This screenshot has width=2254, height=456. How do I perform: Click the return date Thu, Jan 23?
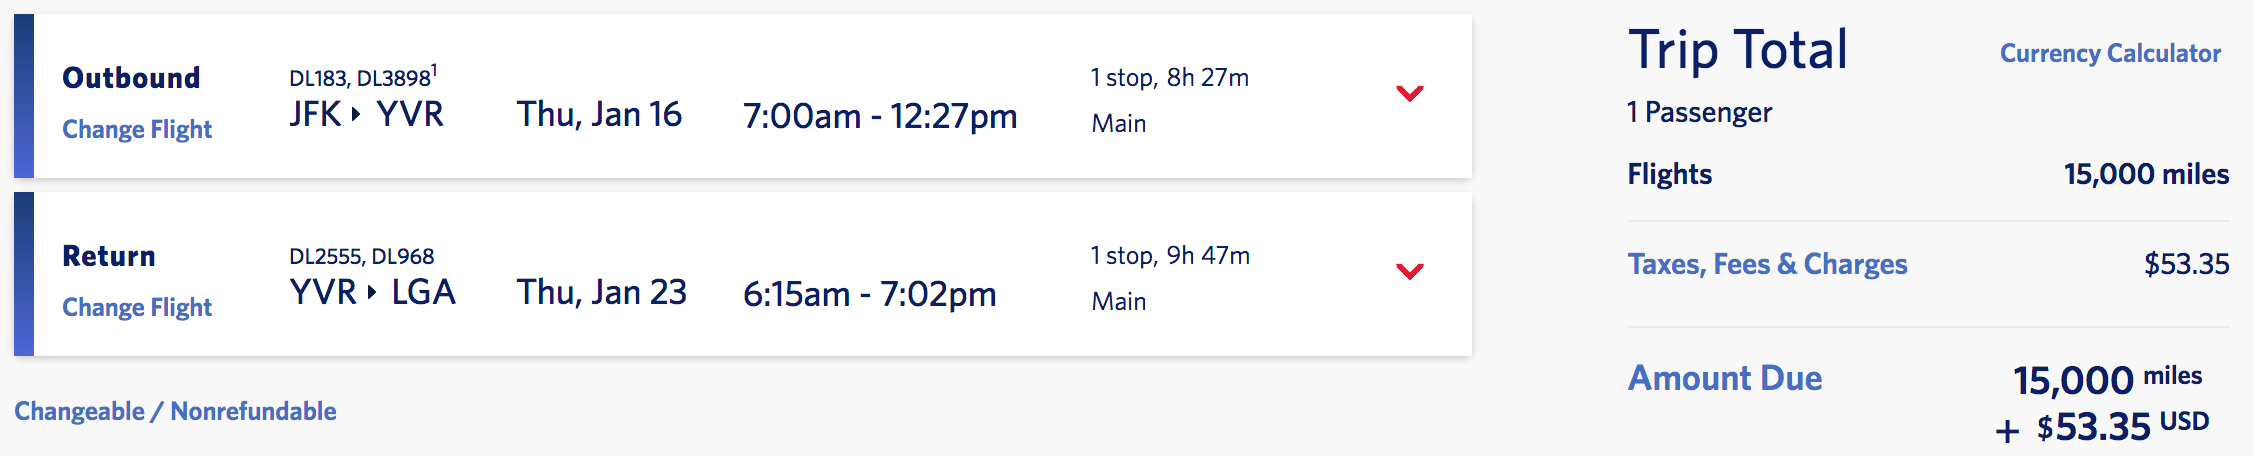coord(601,293)
